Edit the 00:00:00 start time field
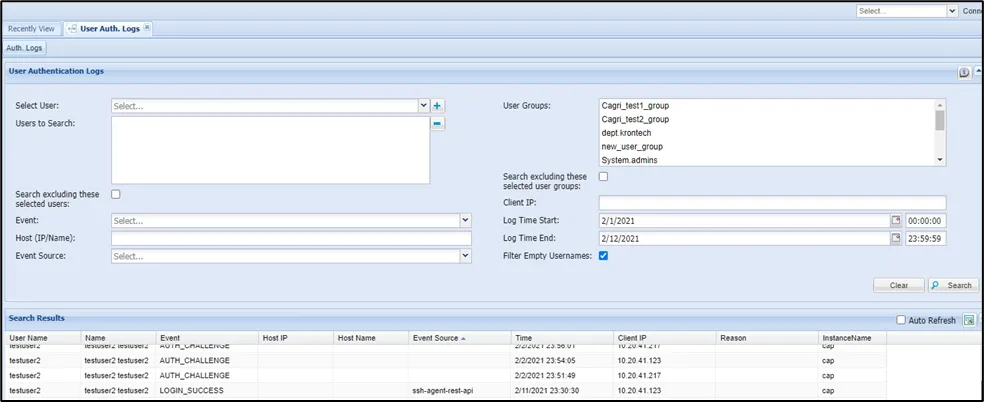984x402 pixels. 926,221
